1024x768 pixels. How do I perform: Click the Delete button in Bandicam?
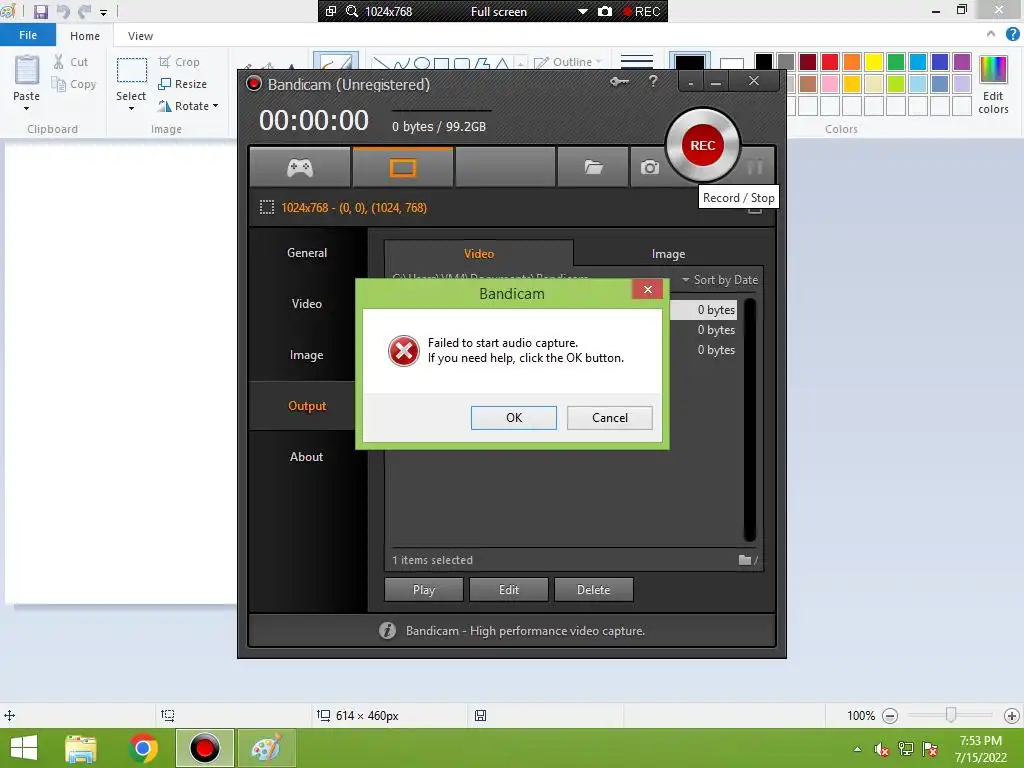pyautogui.click(x=594, y=590)
